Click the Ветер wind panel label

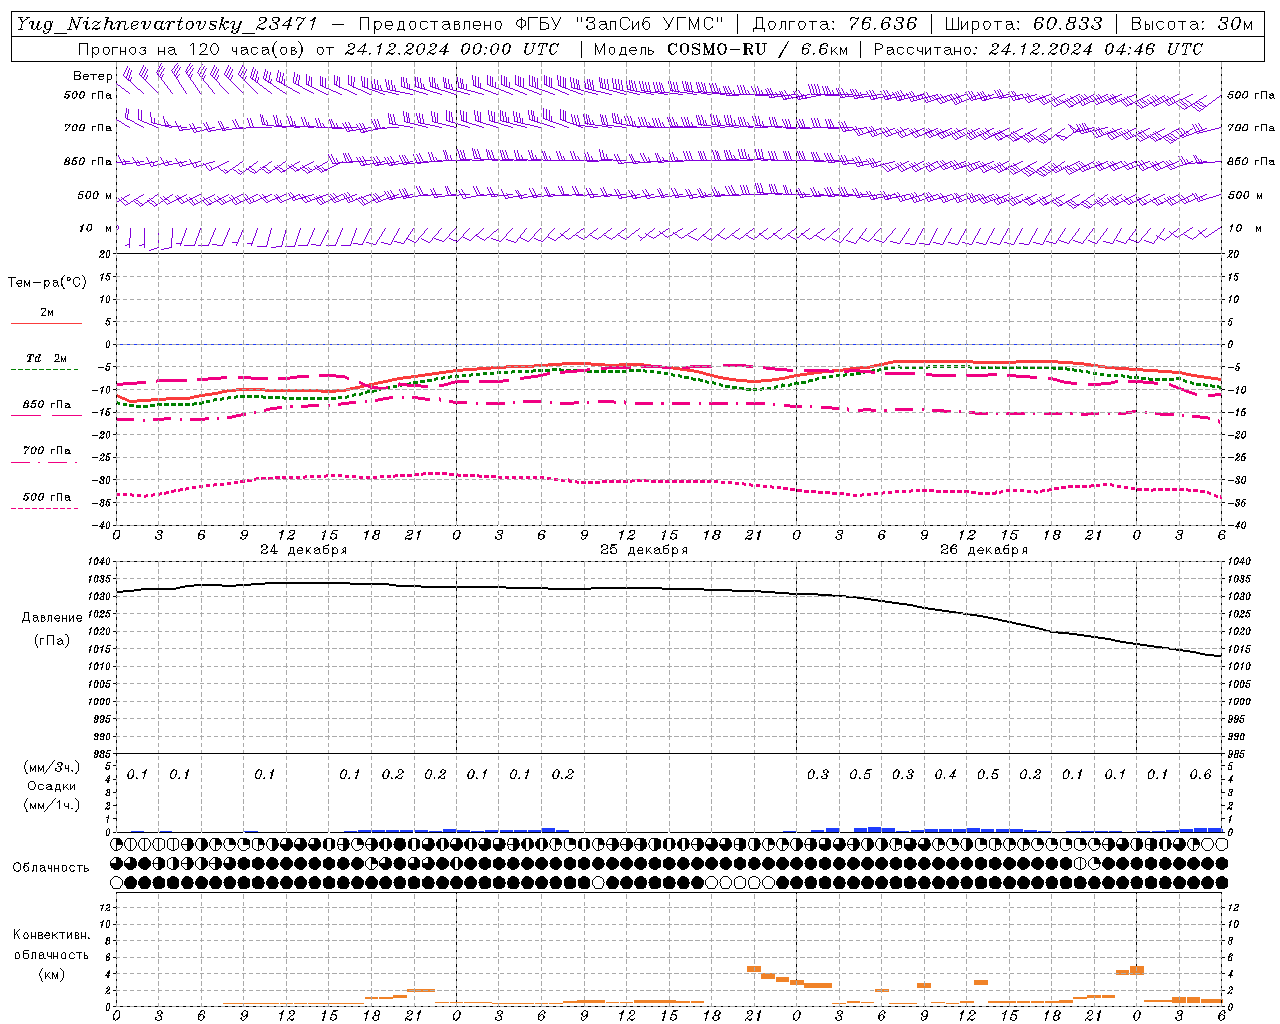pyautogui.click(x=92, y=76)
